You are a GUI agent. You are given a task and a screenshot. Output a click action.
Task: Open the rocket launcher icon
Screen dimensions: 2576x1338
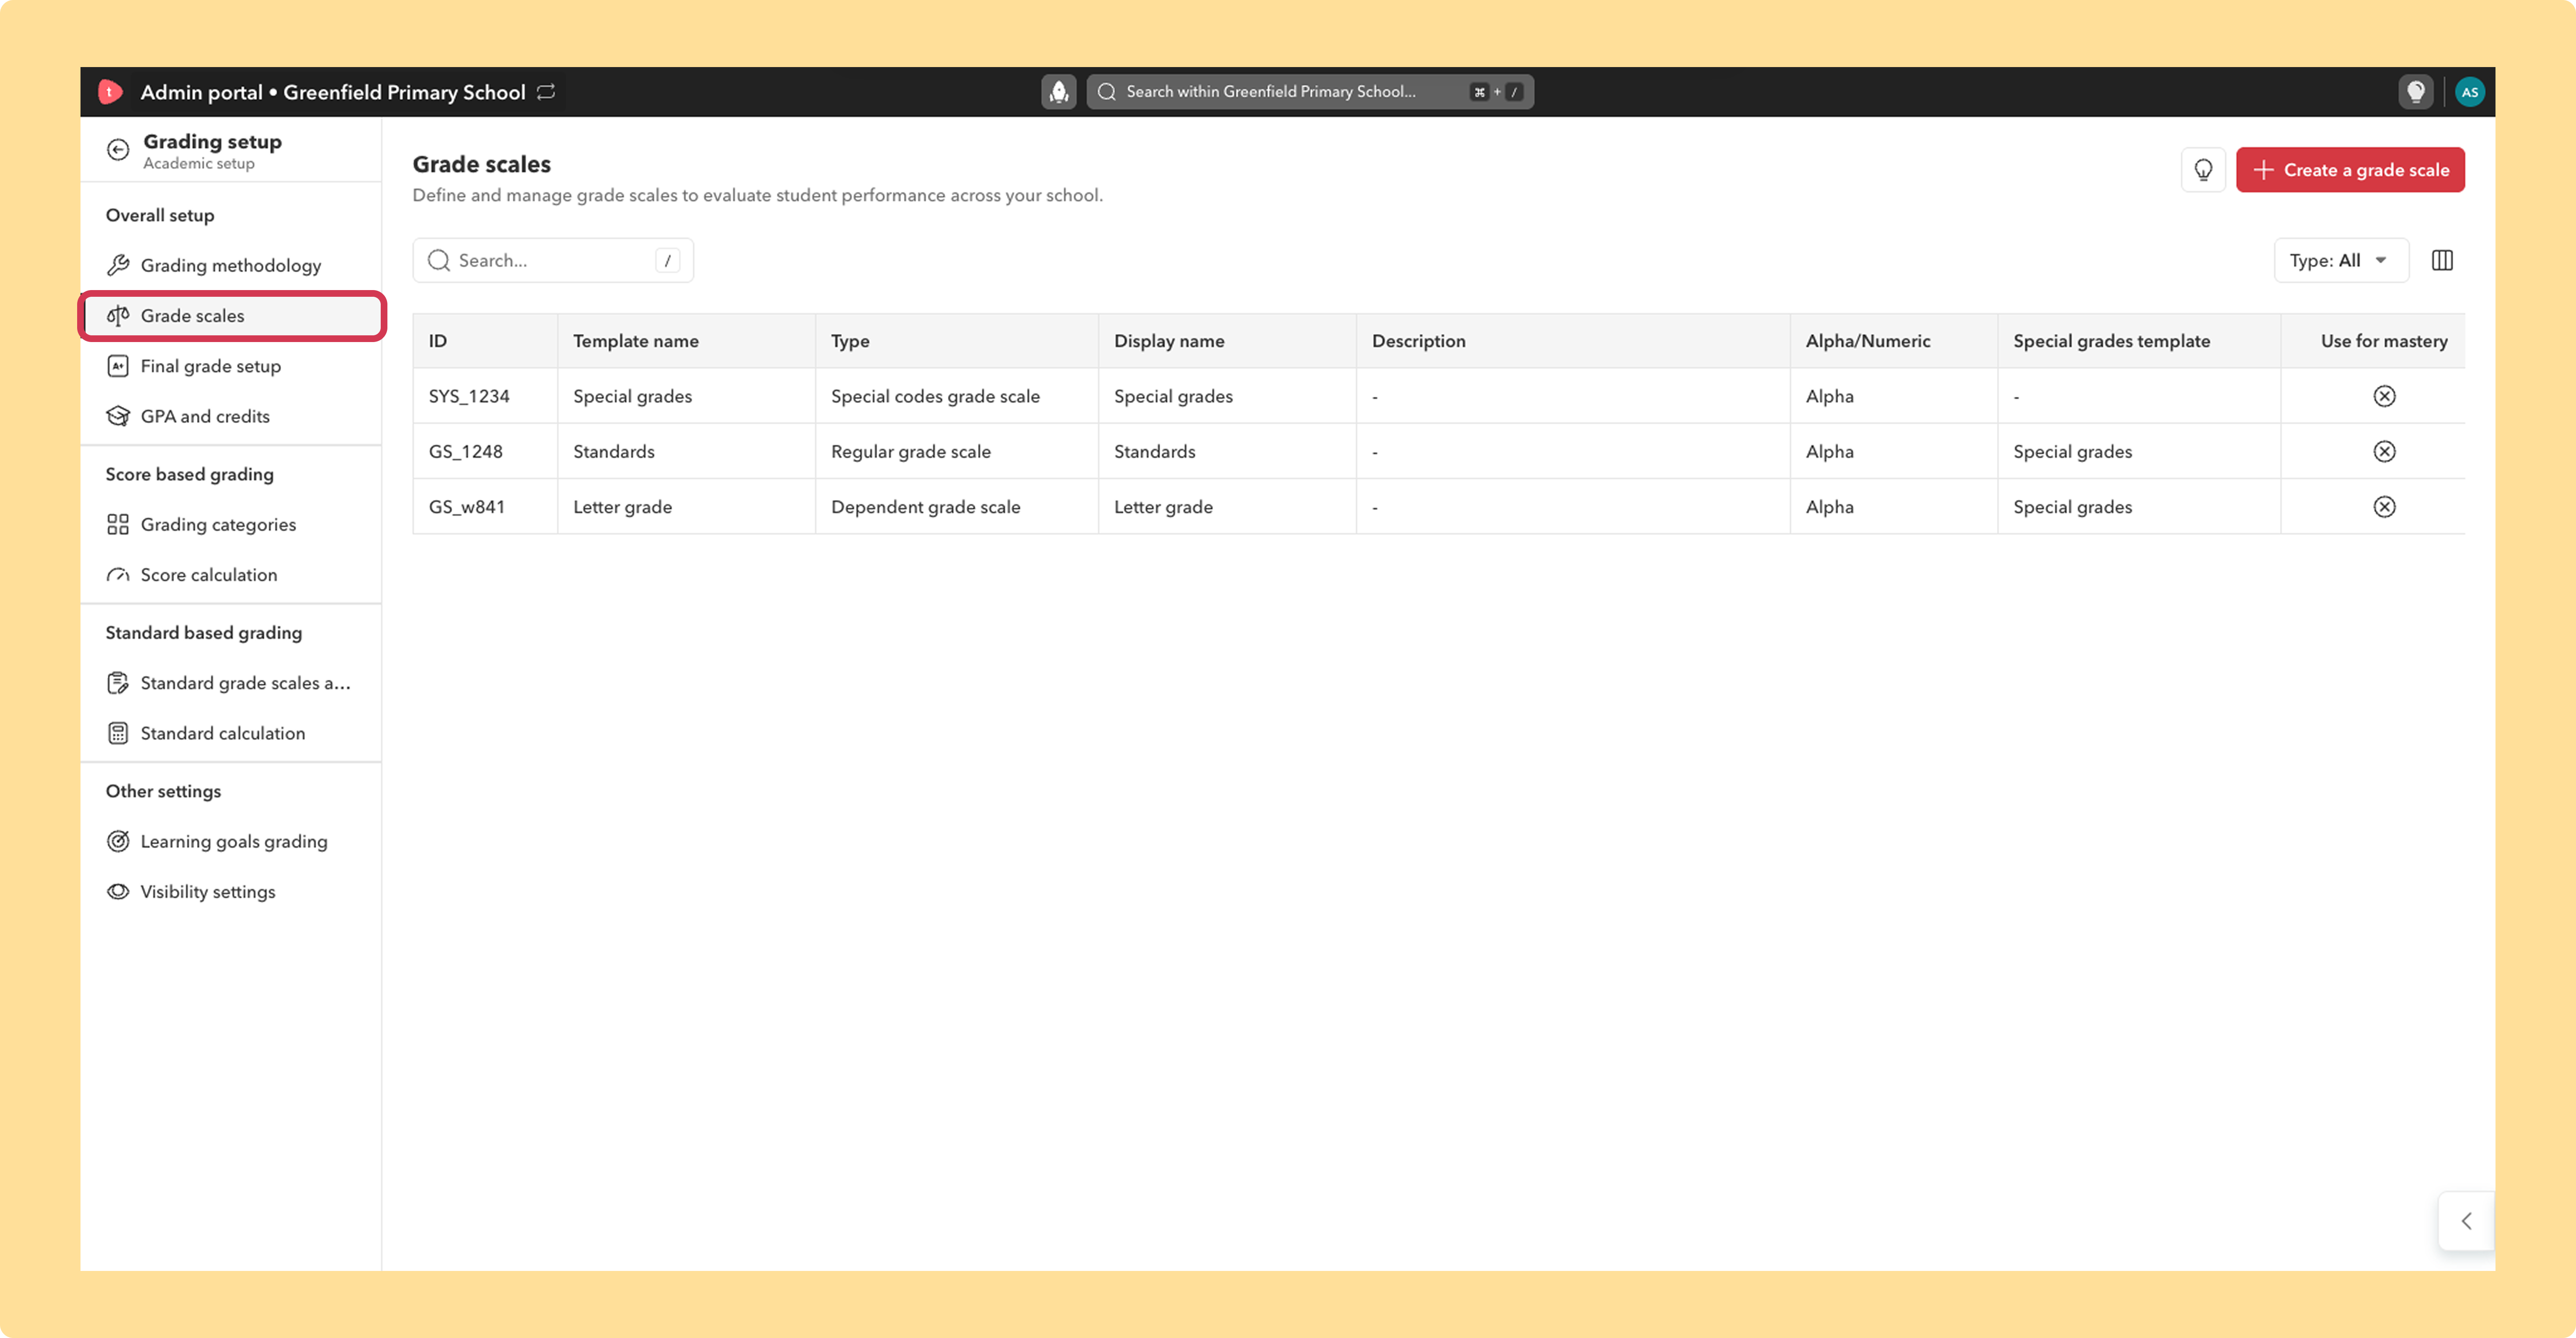pyautogui.click(x=1059, y=92)
